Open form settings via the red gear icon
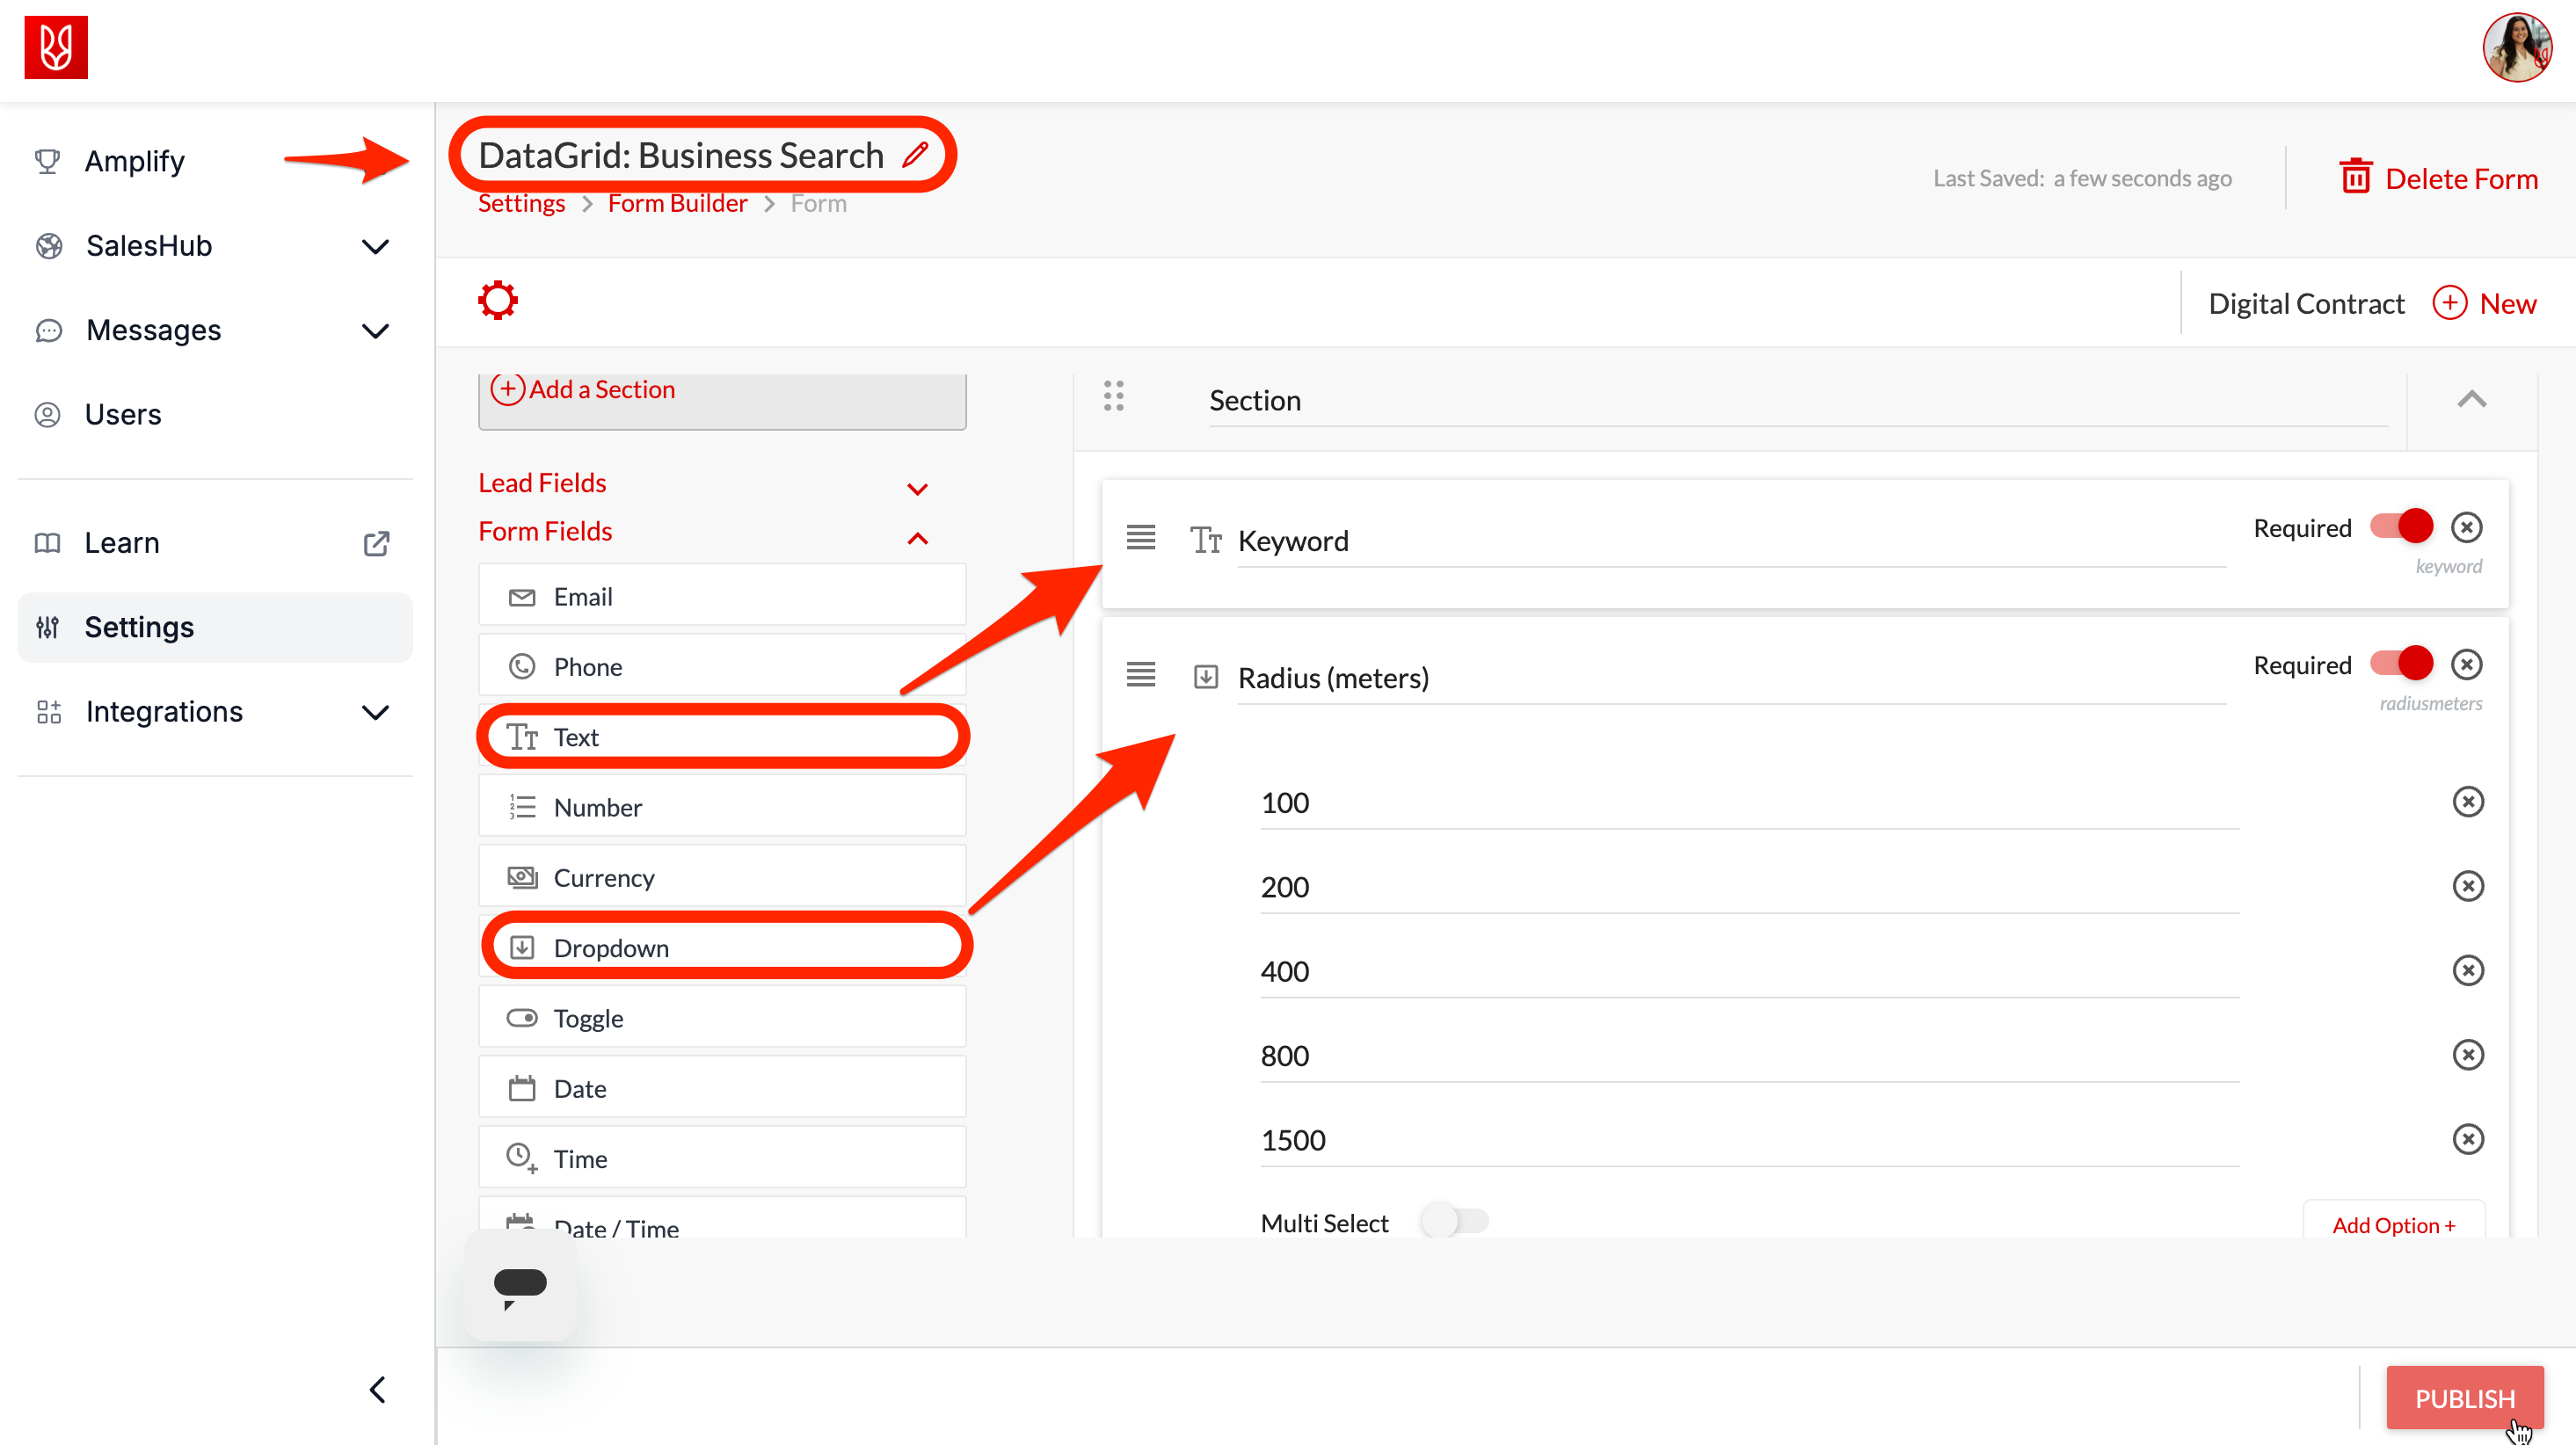Screen dimensions: 2576x1445 (497, 300)
